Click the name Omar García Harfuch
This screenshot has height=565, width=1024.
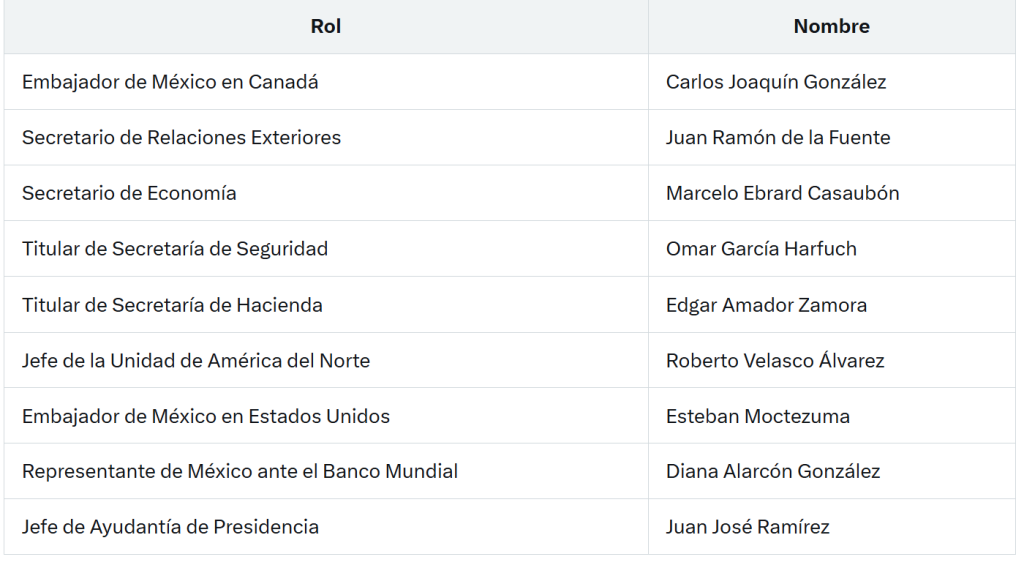(x=761, y=249)
